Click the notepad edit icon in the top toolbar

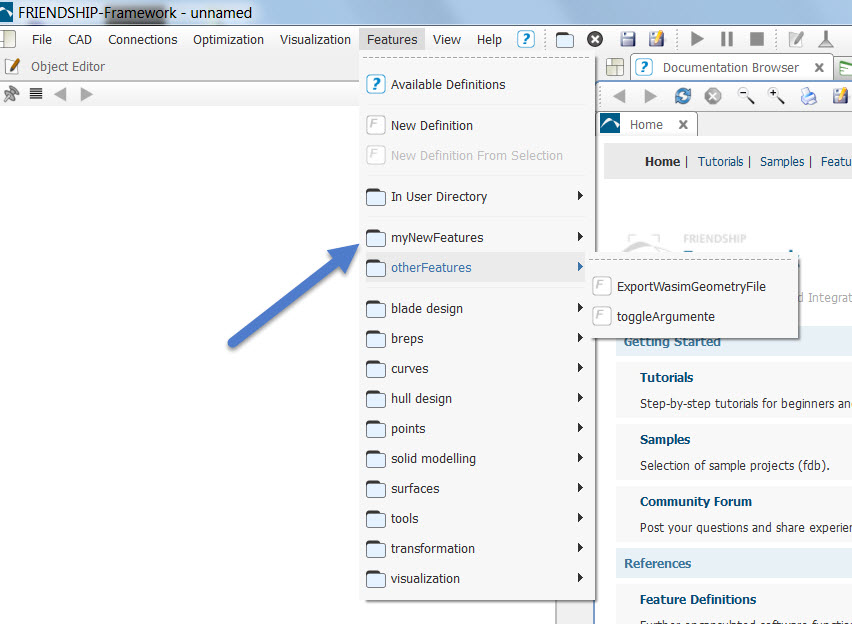[x=795, y=39]
